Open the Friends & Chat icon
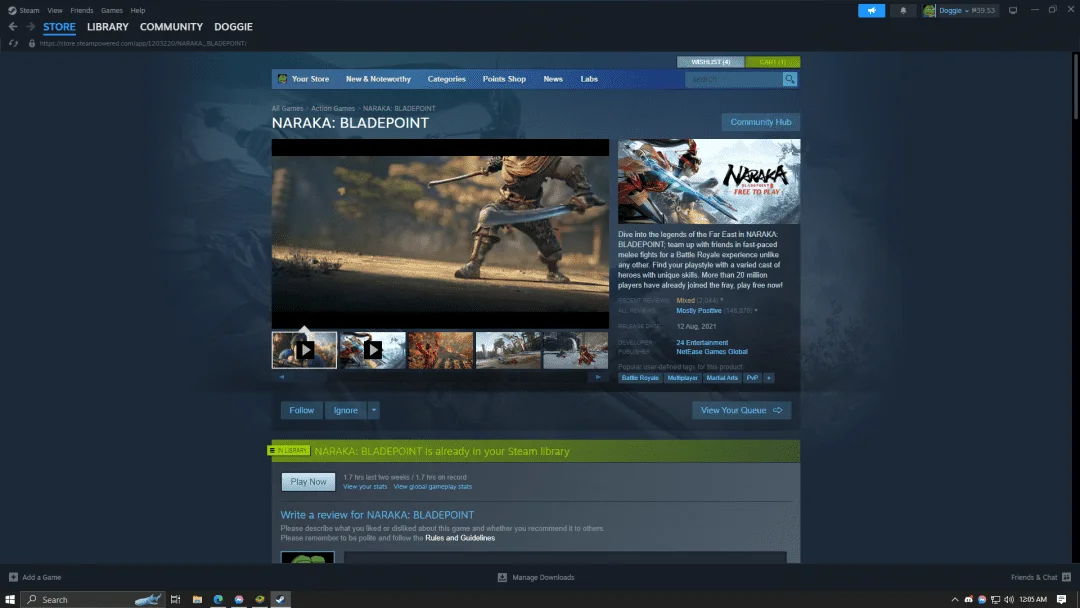1080x608 pixels. pos(1066,577)
